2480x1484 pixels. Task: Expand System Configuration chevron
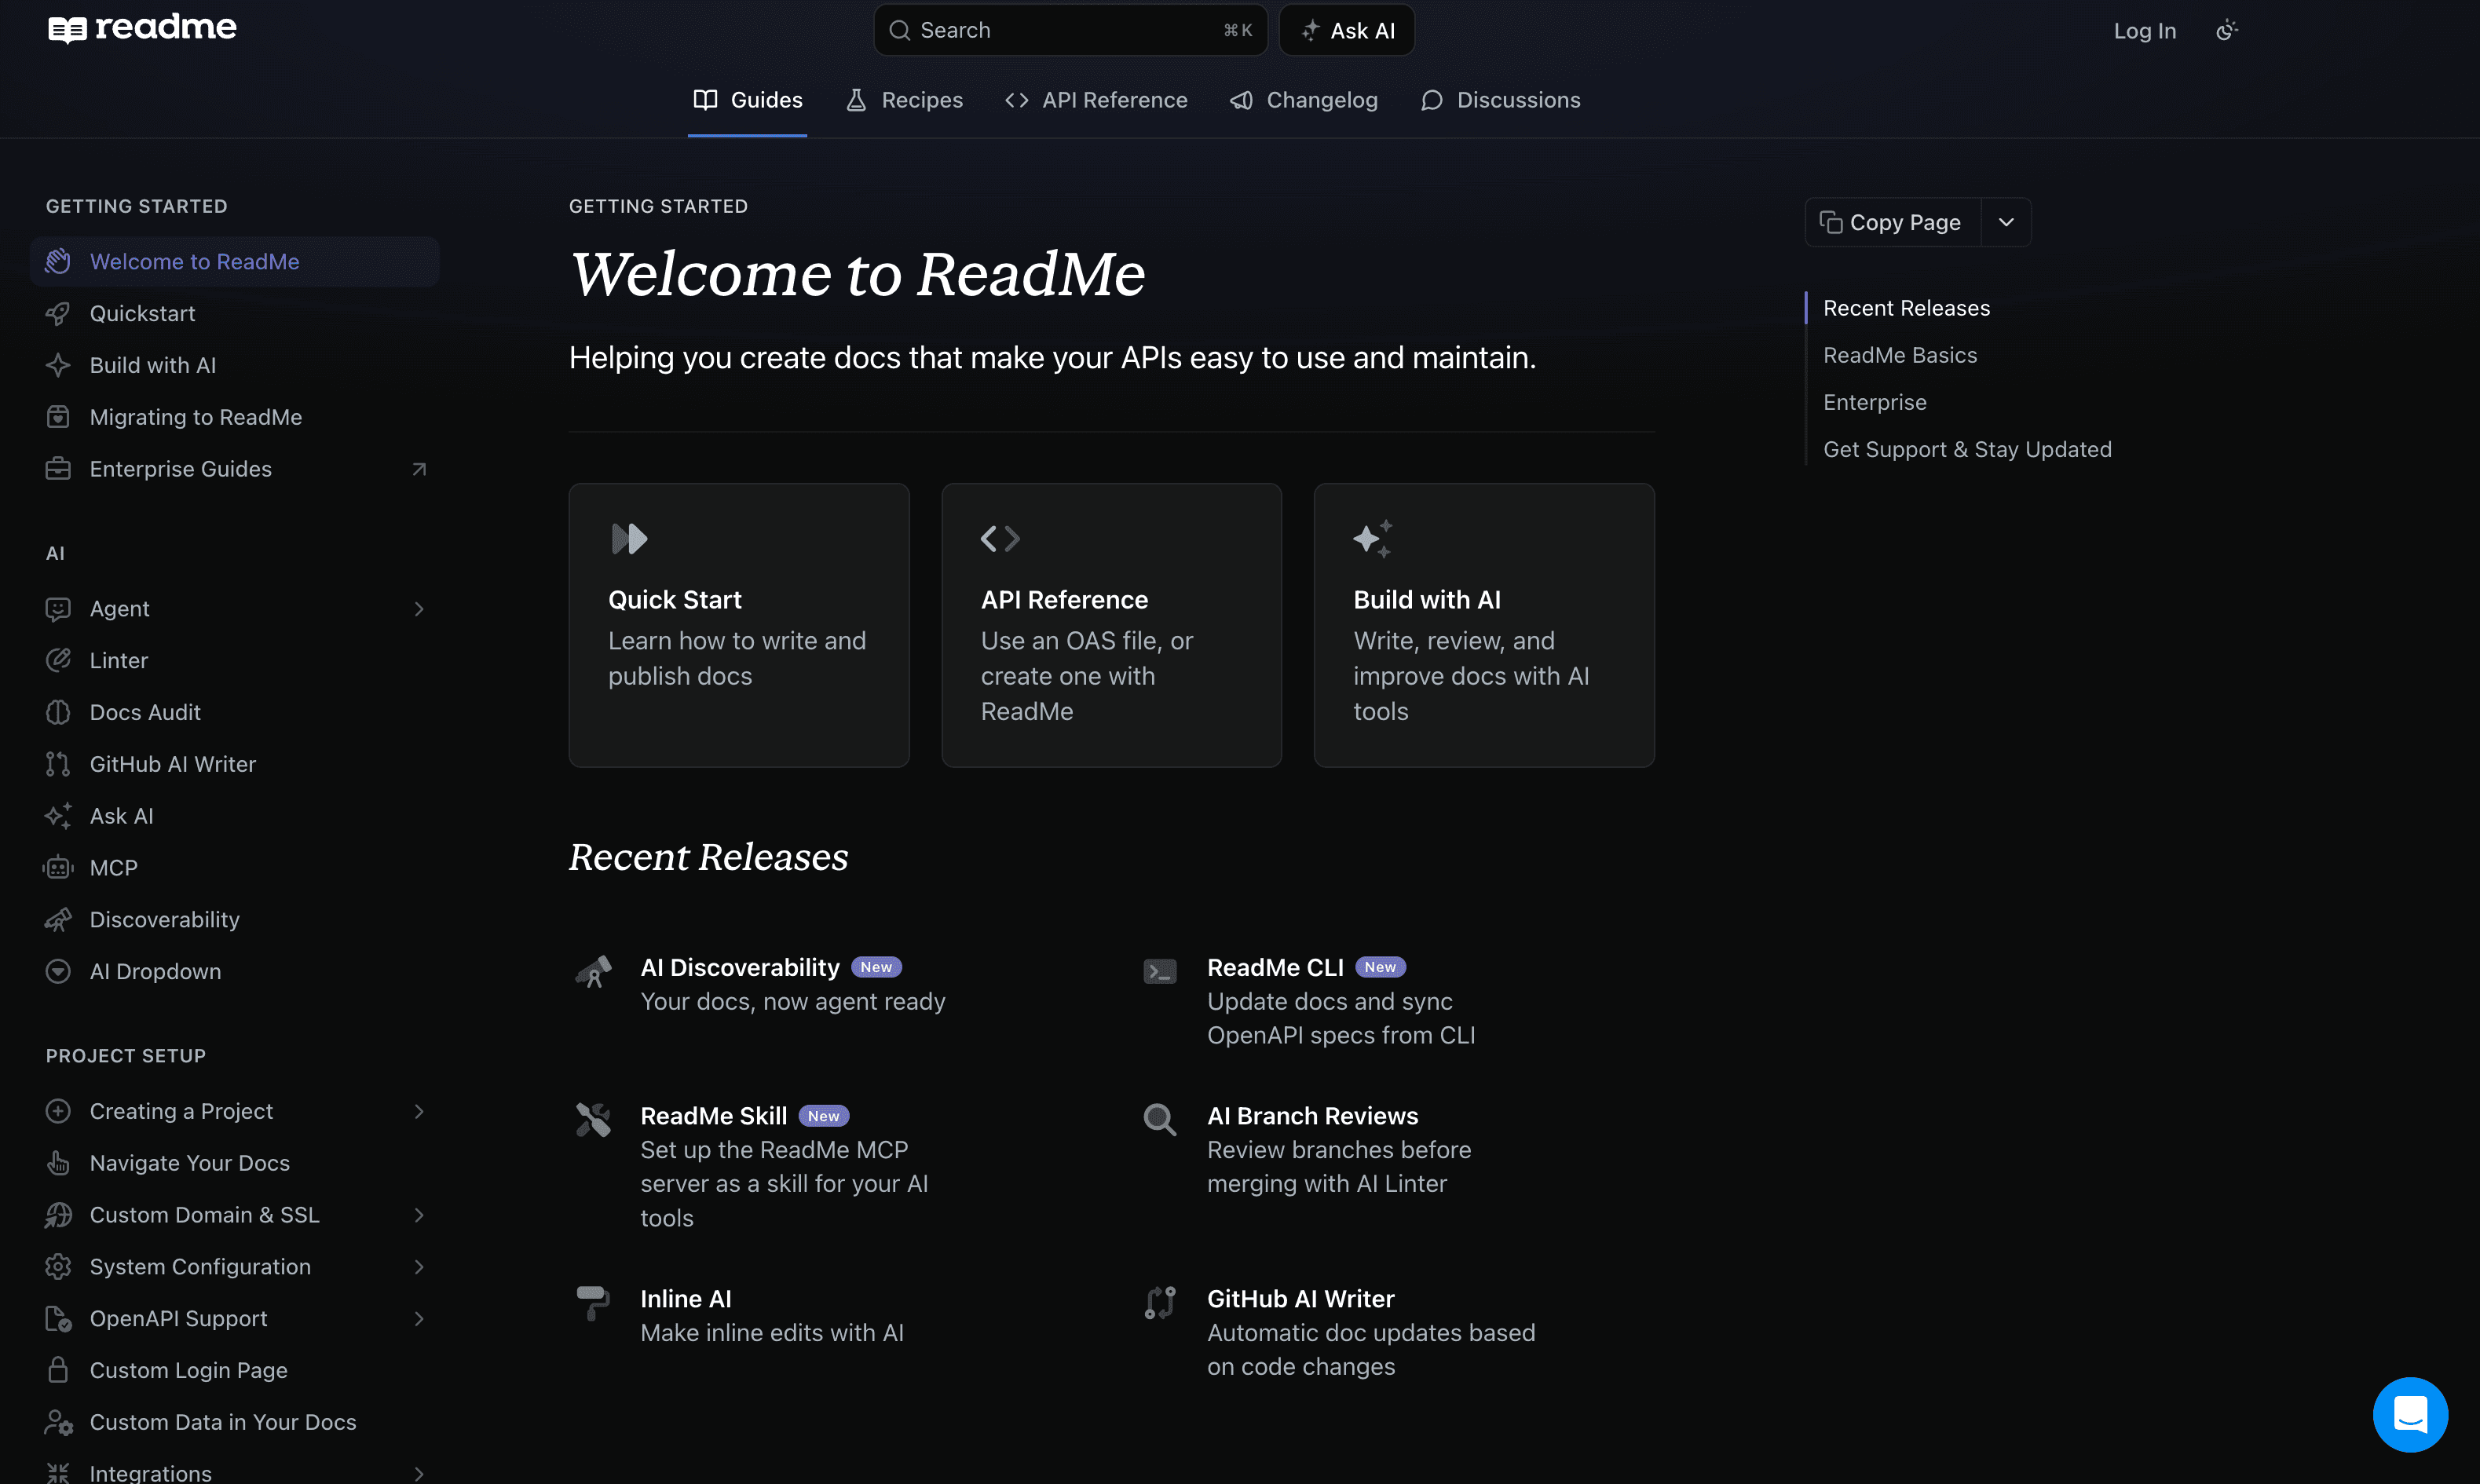(419, 1267)
